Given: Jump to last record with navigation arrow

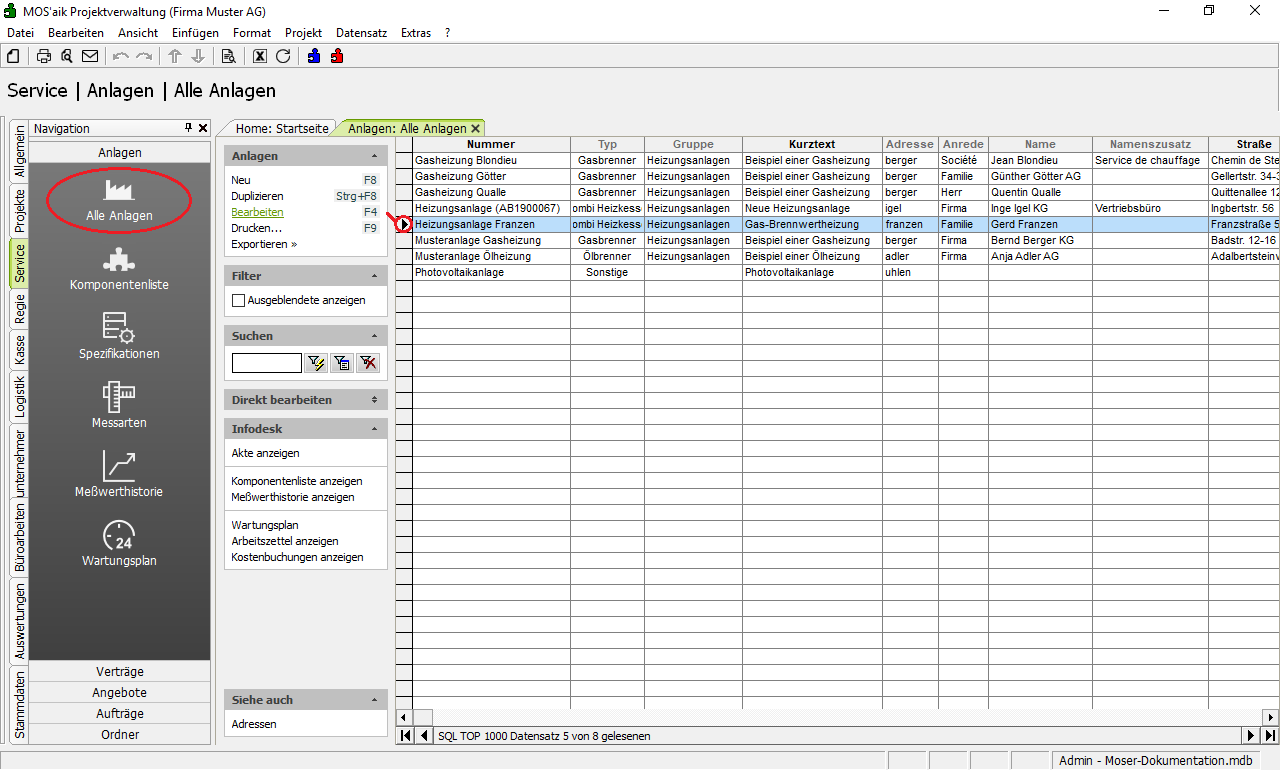Looking at the screenshot, I should point(1270,736).
